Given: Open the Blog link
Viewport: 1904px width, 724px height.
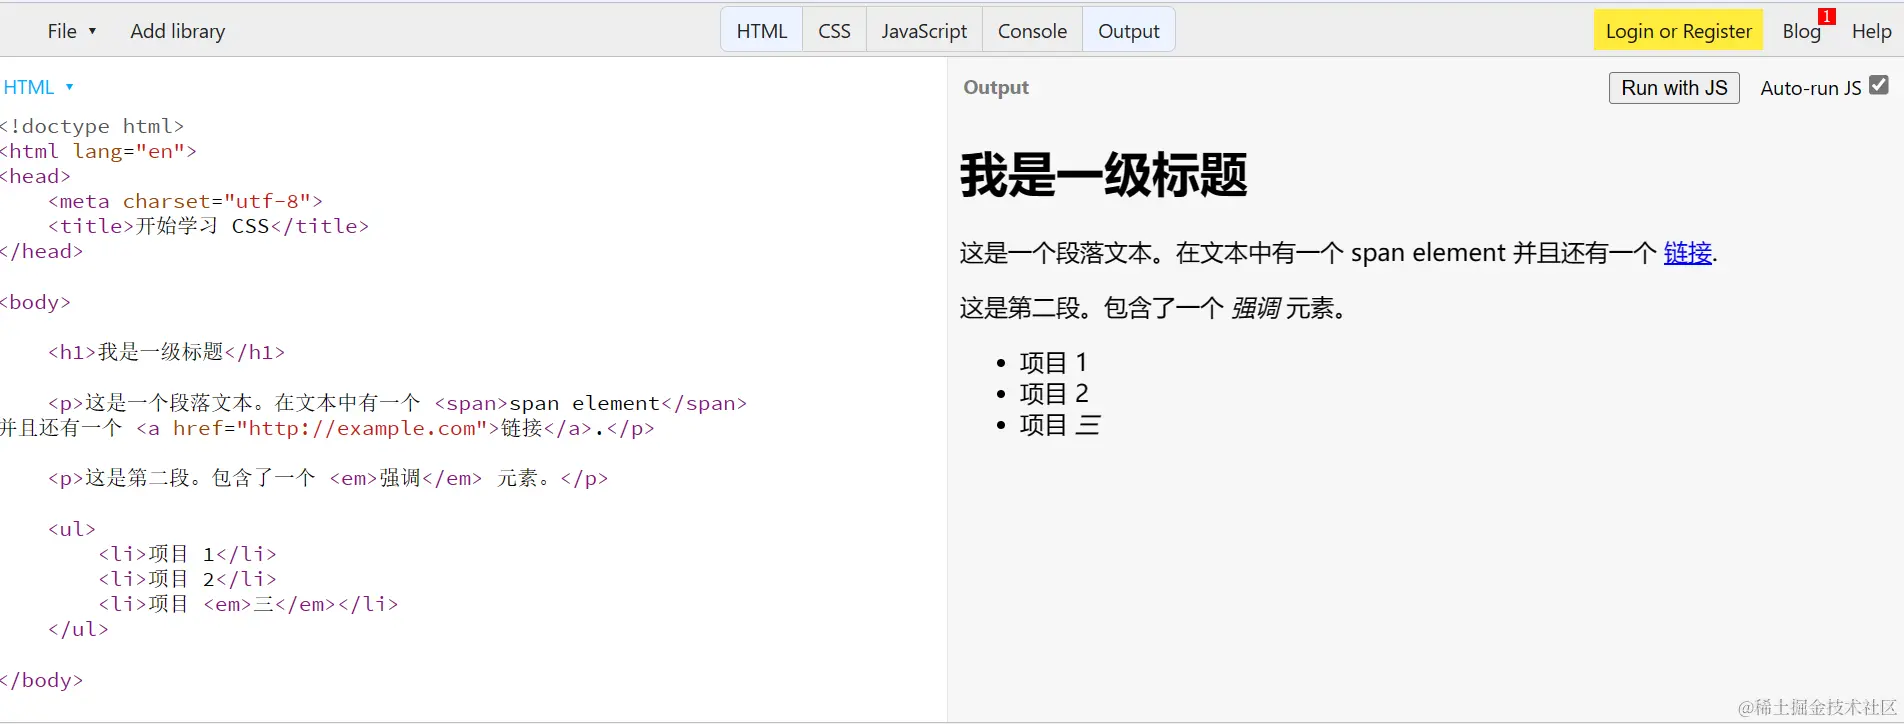Looking at the screenshot, I should click(1801, 31).
